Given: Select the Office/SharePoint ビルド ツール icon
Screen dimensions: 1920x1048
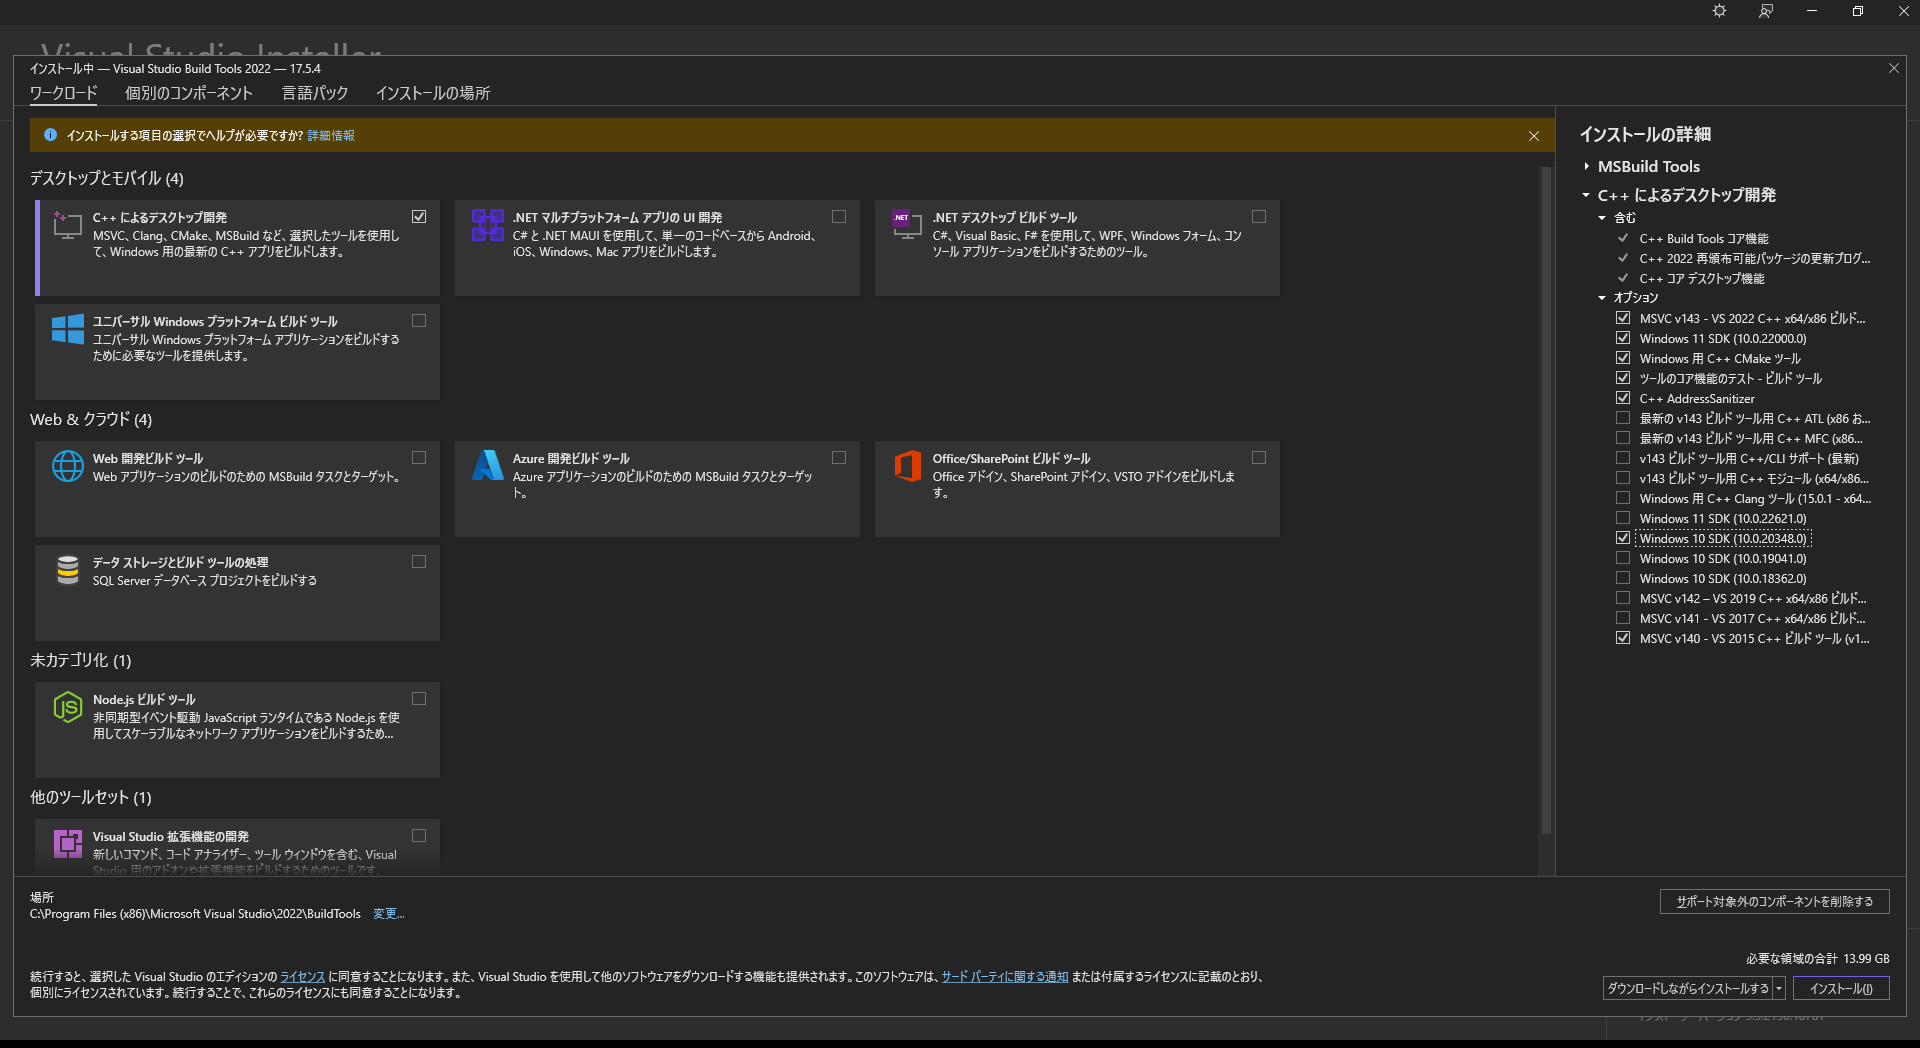Looking at the screenshot, I should pyautogui.click(x=906, y=465).
